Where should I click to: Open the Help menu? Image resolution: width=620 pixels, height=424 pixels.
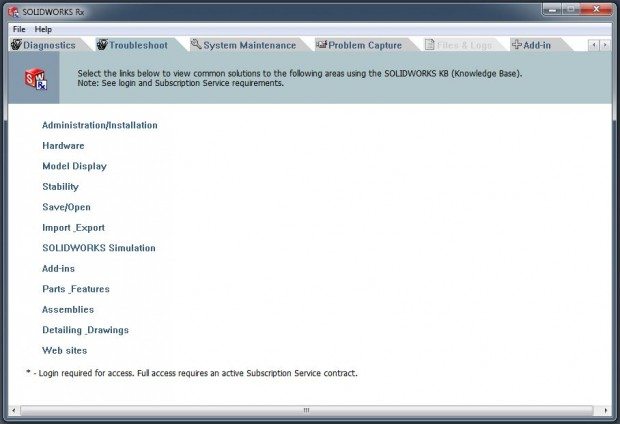(x=43, y=29)
